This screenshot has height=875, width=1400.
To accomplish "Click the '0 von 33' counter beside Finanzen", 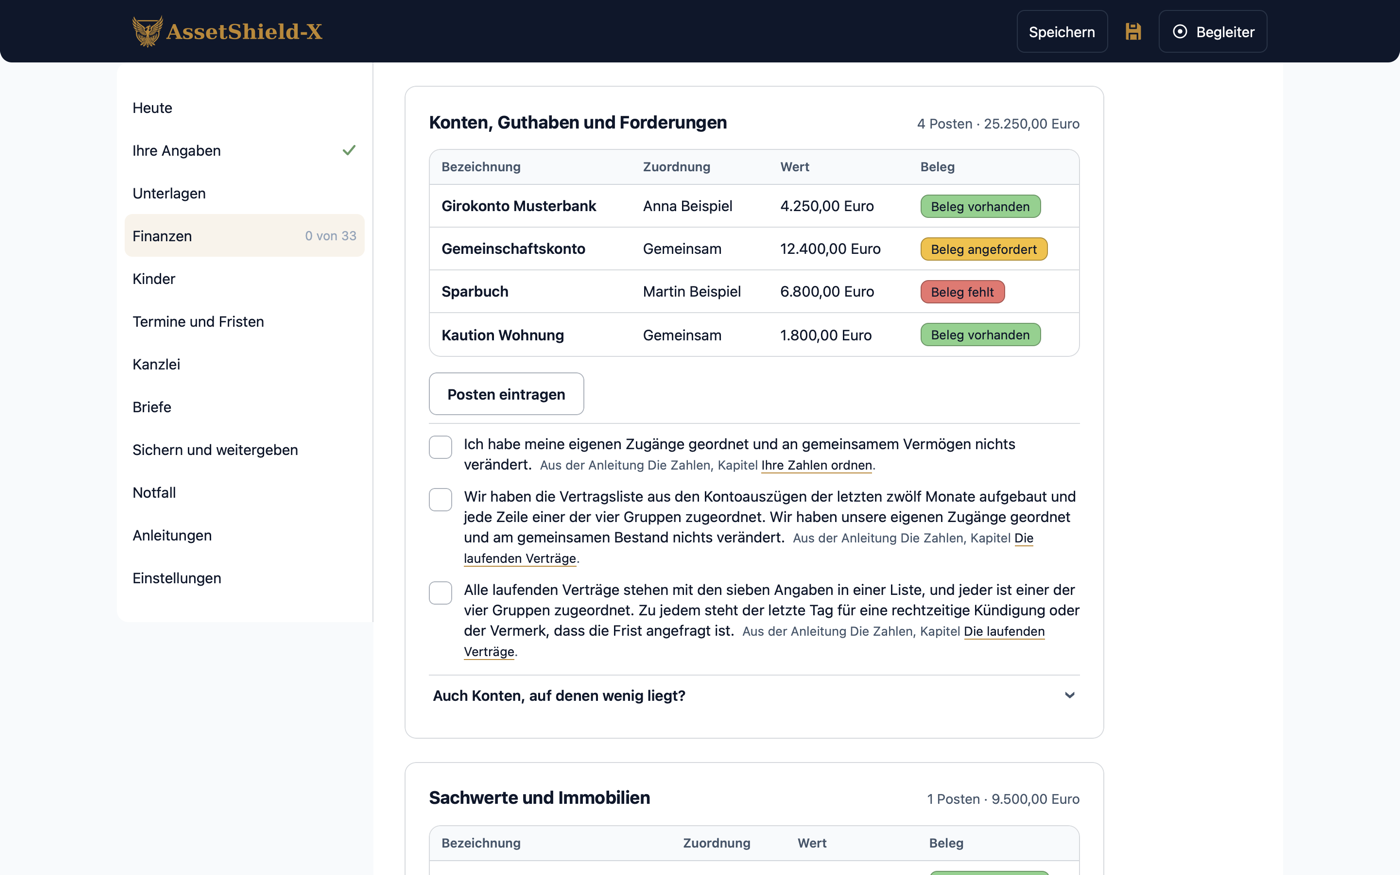I will (330, 236).
